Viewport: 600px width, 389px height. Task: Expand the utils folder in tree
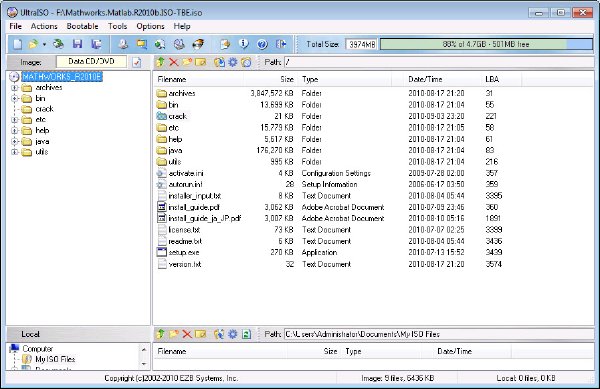tap(15, 152)
